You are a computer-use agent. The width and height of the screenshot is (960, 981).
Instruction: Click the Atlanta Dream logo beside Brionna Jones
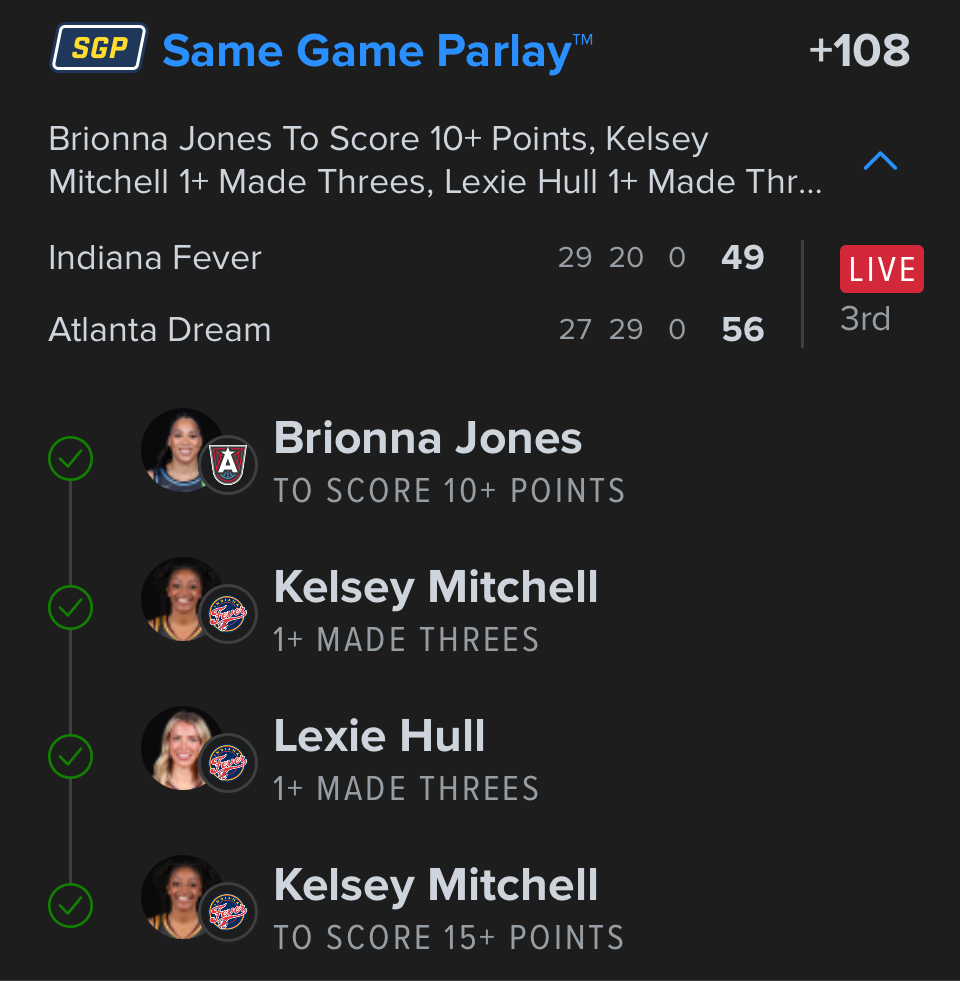[x=229, y=465]
